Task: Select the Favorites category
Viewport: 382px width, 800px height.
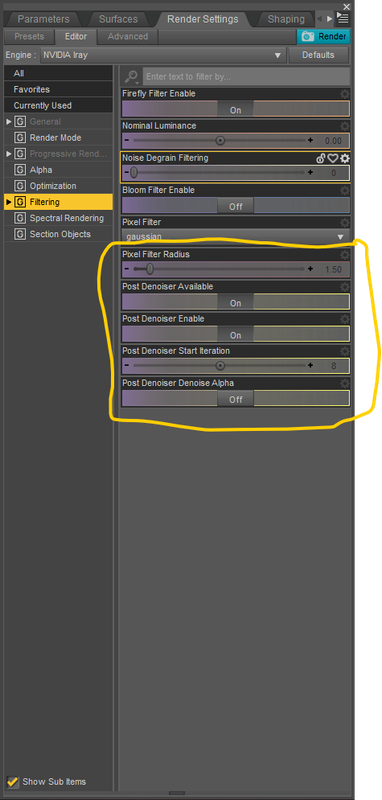Action: 58,90
